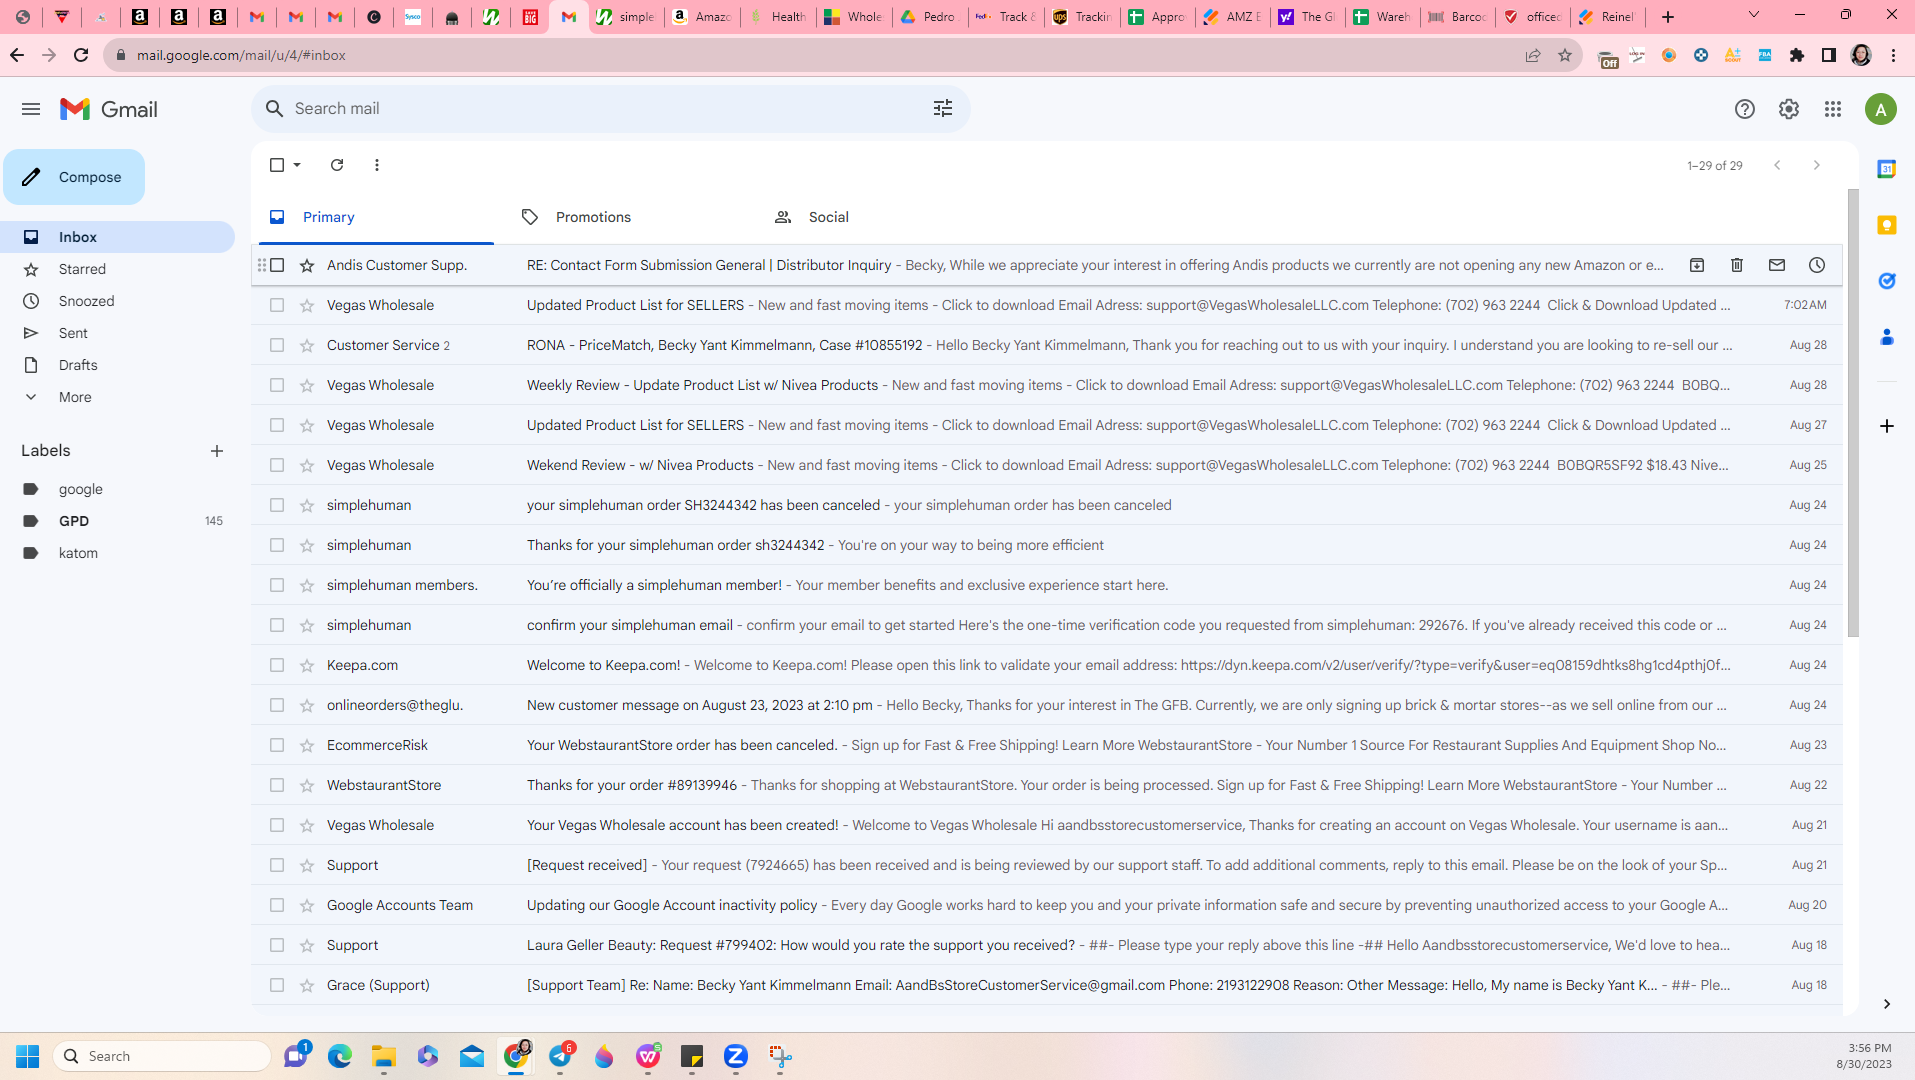Check the EcommerceRisk email checkbox
Viewport: 1915px width, 1080px height.
click(277, 745)
